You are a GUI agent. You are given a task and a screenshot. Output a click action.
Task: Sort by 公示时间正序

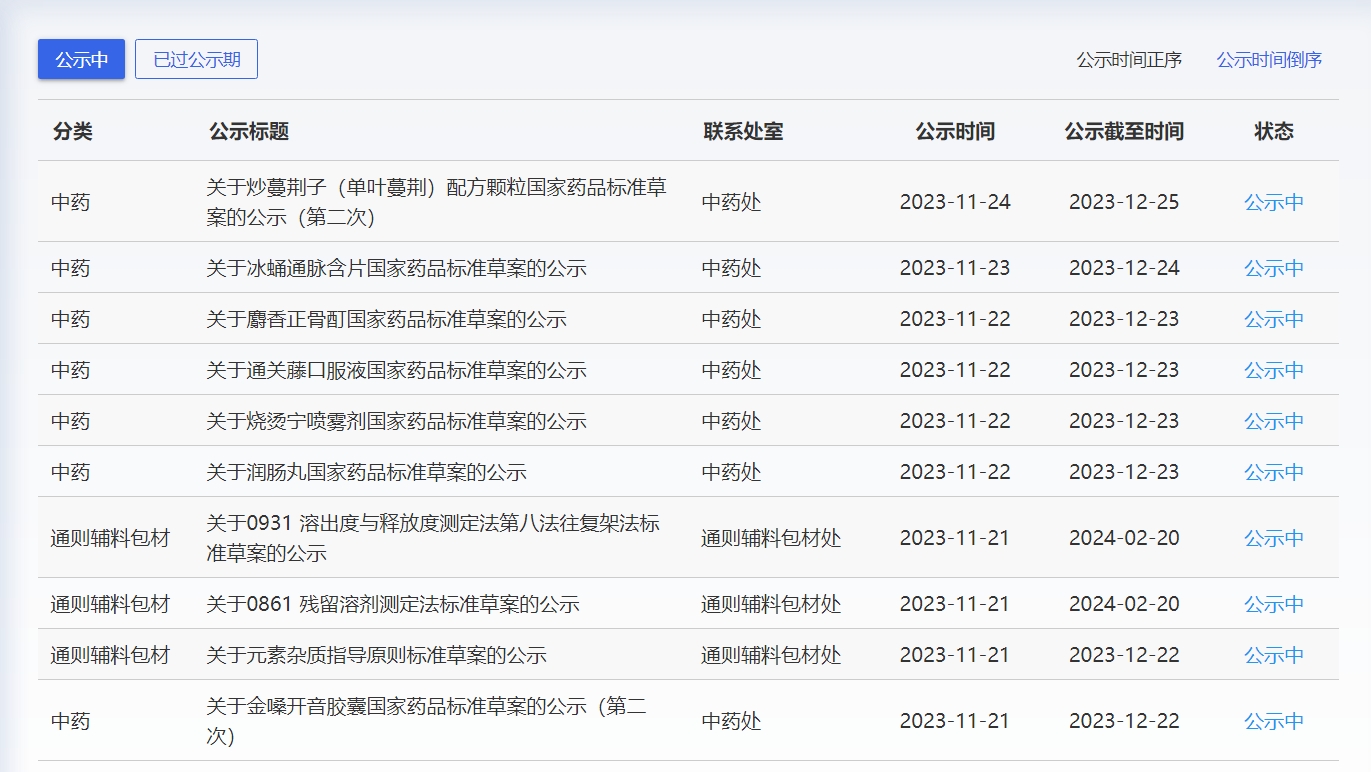pos(1128,60)
